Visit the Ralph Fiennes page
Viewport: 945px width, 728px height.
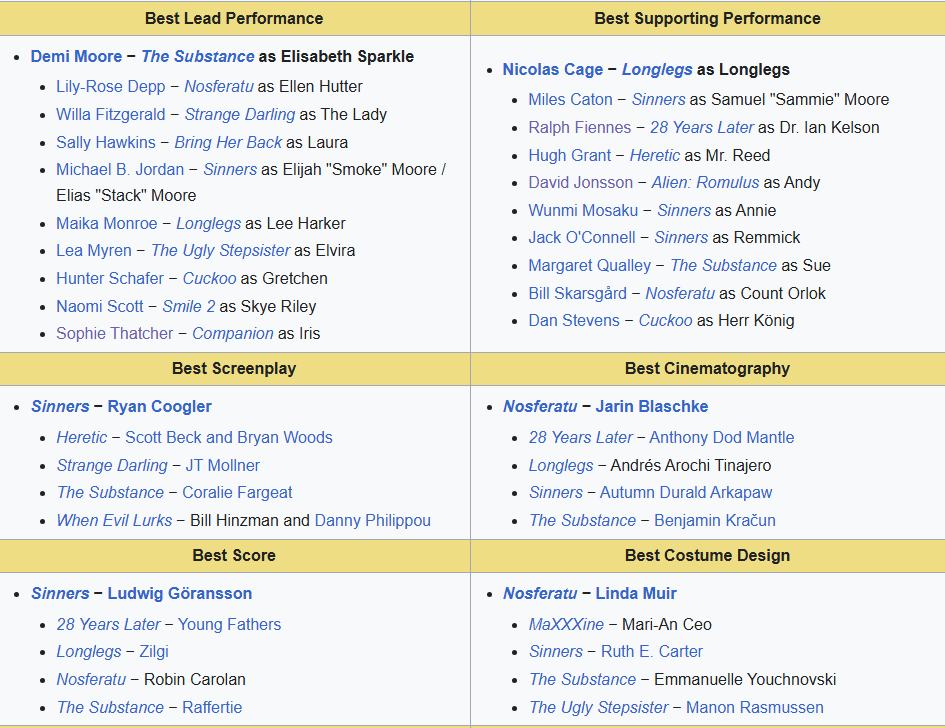click(580, 128)
